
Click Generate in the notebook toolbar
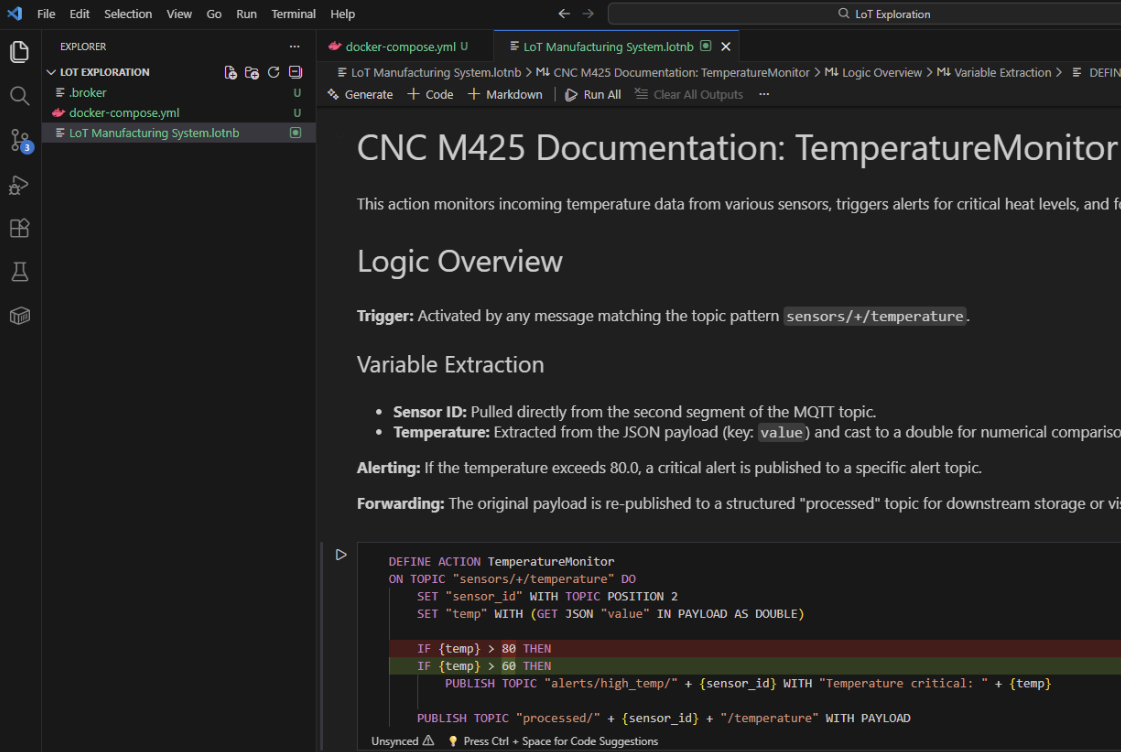[x=360, y=94]
